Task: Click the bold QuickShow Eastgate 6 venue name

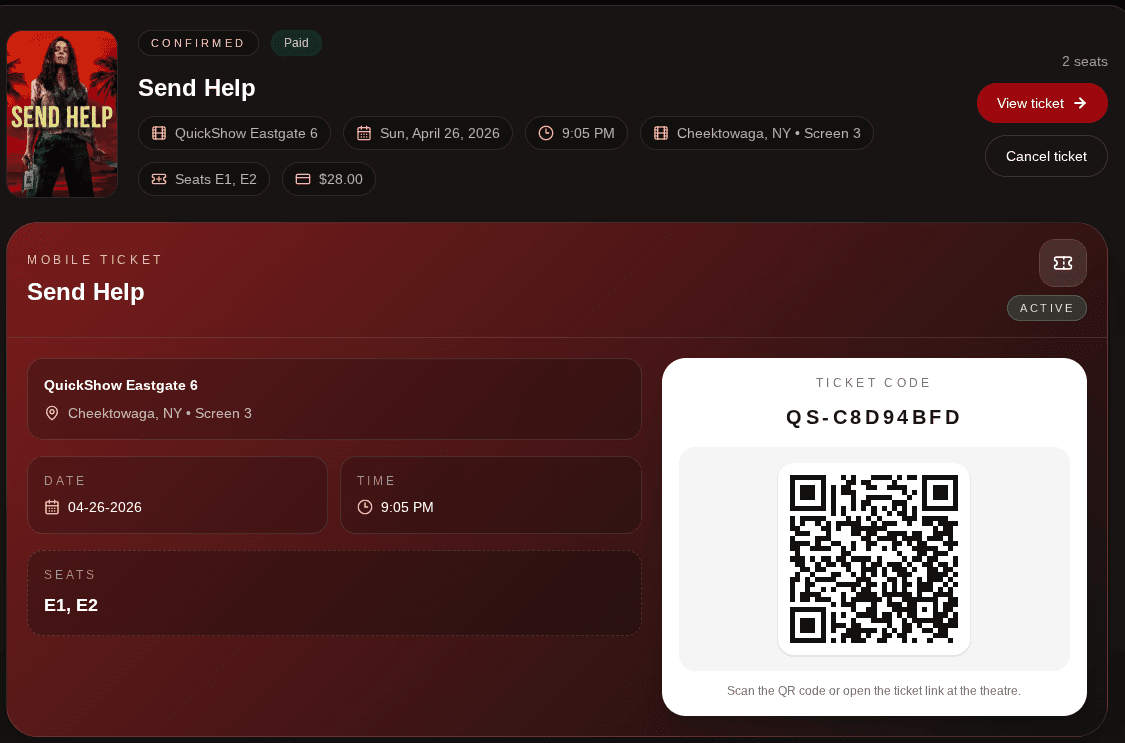Action: [121, 385]
